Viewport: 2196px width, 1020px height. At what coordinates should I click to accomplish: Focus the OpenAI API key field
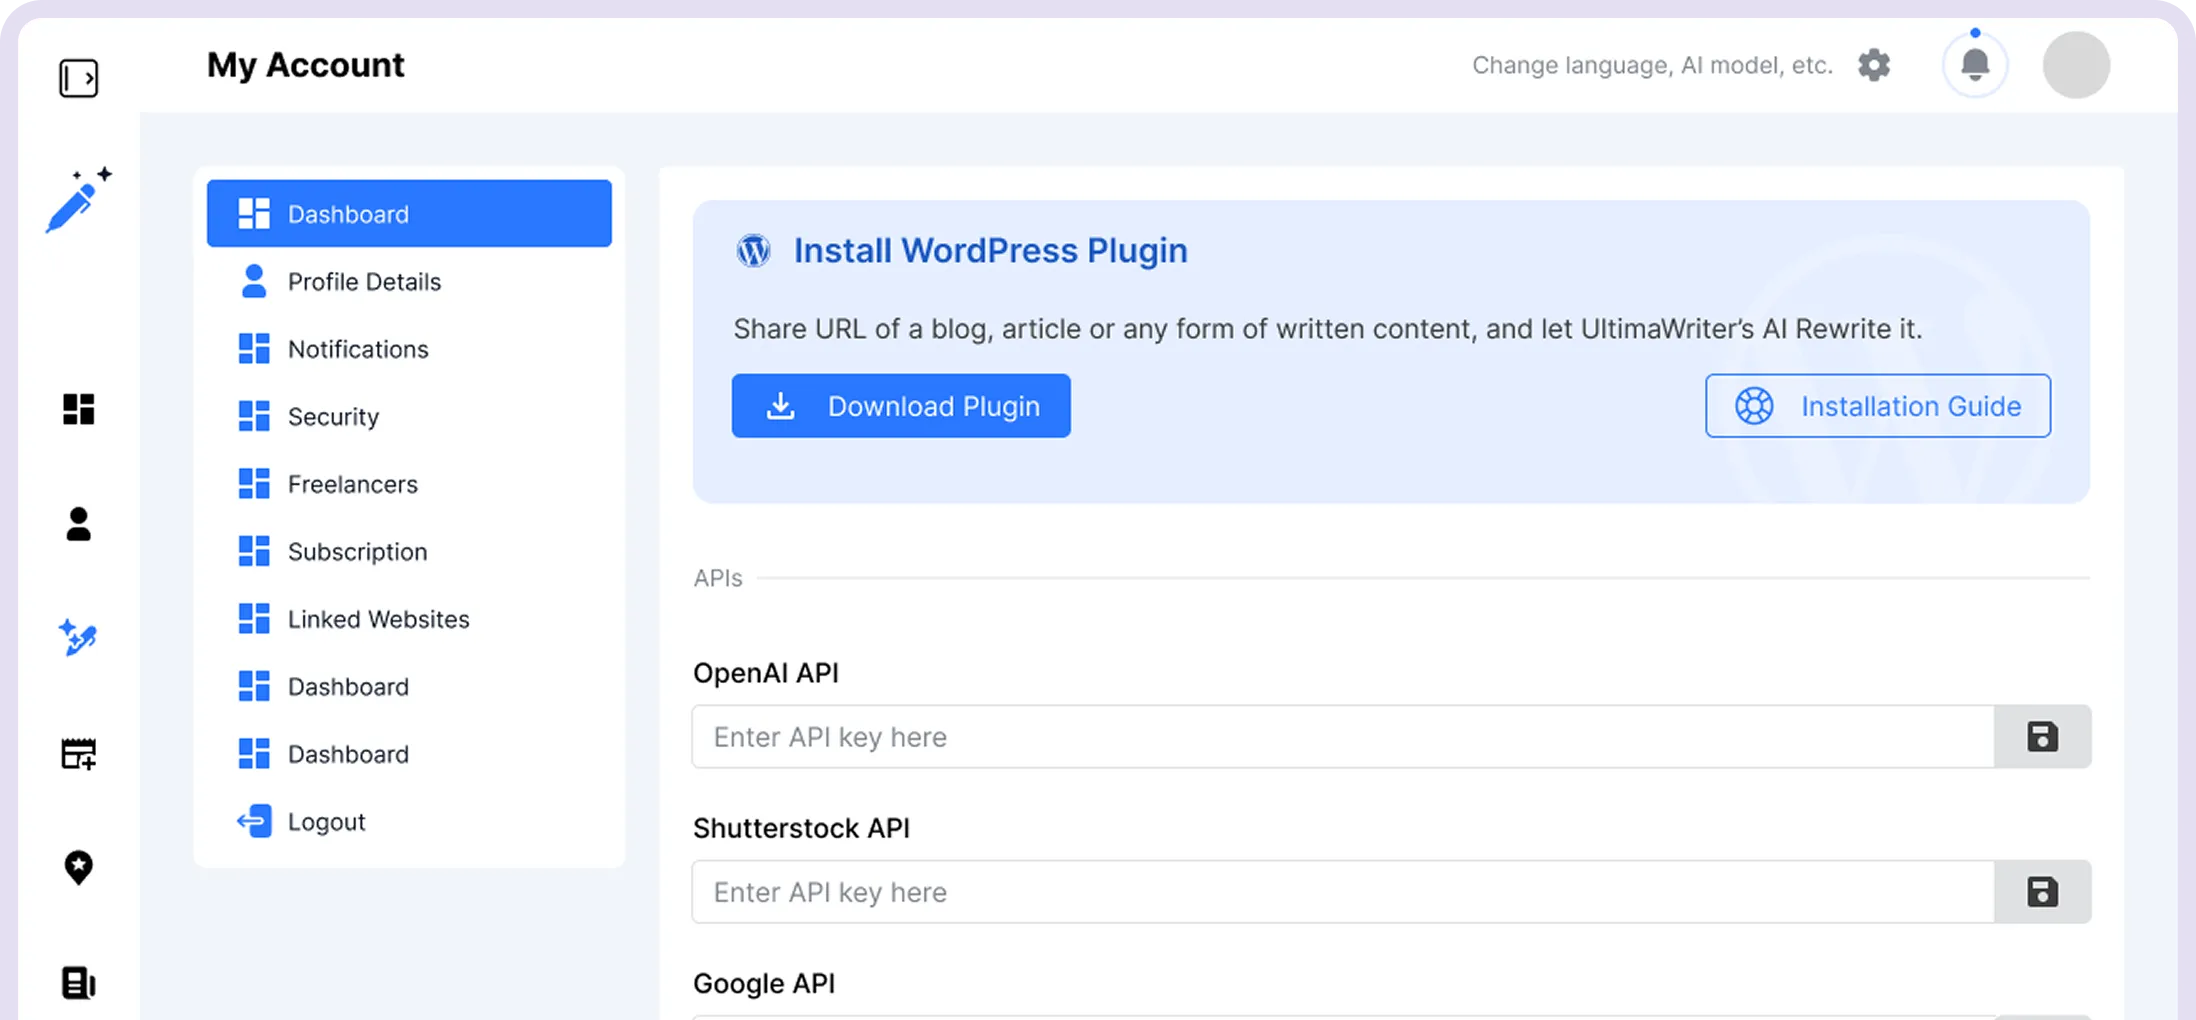point(1343,737)
